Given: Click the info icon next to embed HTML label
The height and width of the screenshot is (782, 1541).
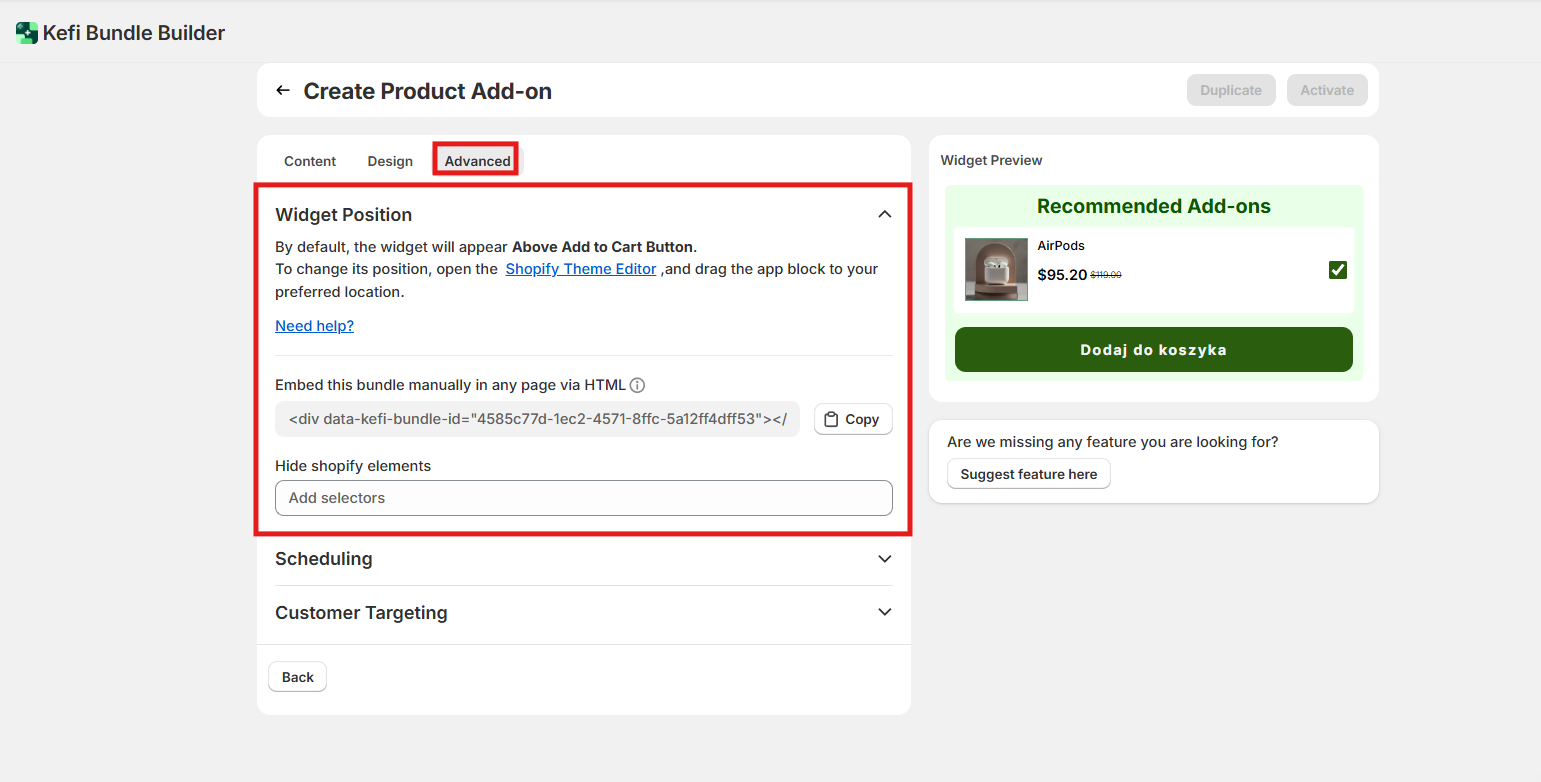Looking at the screenshot, I should tap(637, 385).
